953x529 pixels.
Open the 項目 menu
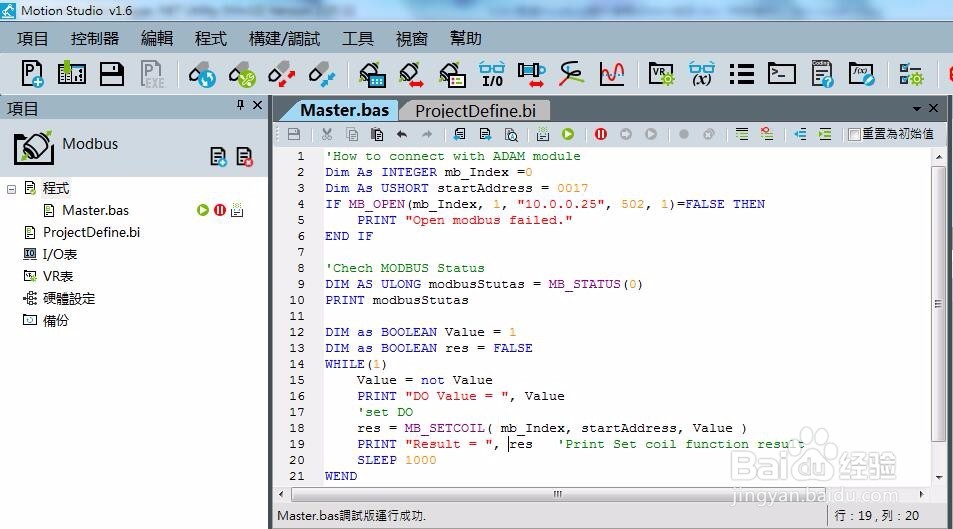pyautogui.click(x=32, y=39)
